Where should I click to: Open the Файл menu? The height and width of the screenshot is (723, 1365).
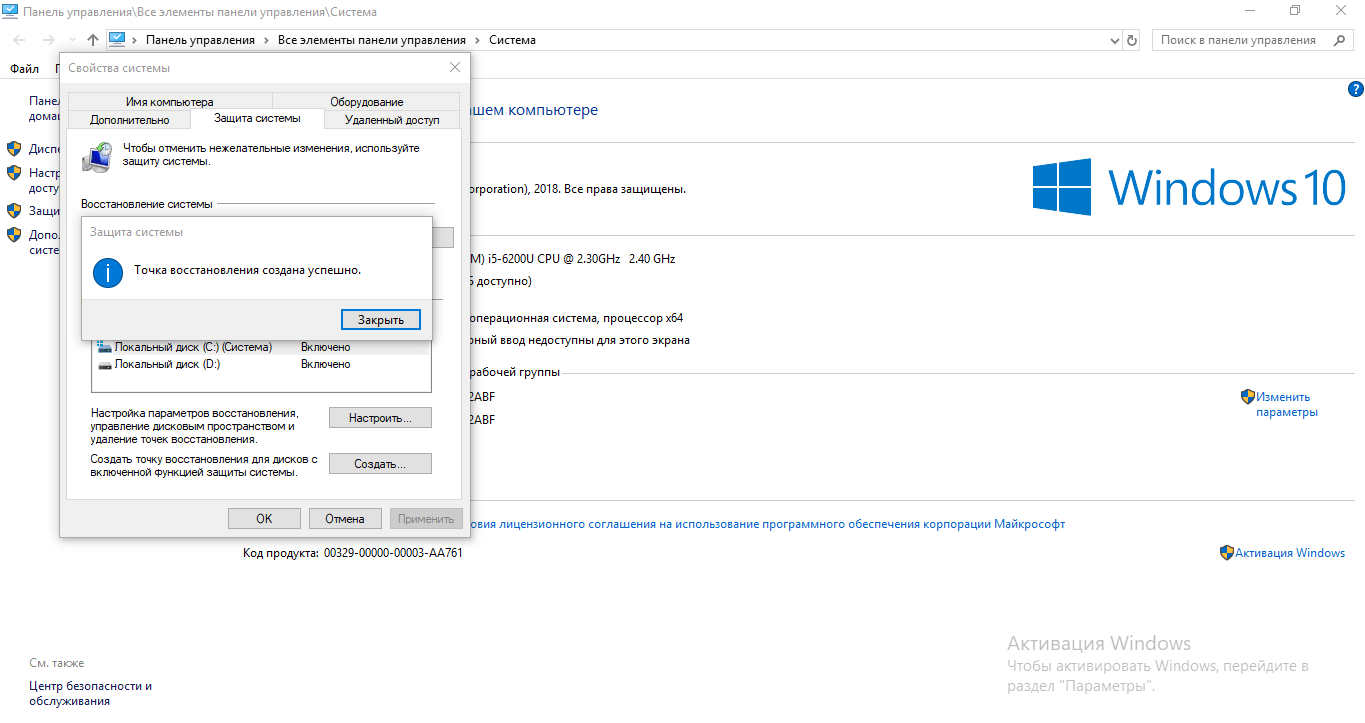(x=24, y=69)
